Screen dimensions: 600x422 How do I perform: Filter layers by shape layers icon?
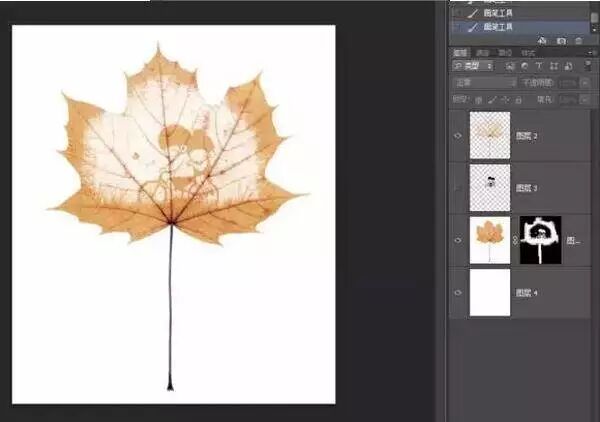coord(554,66)
